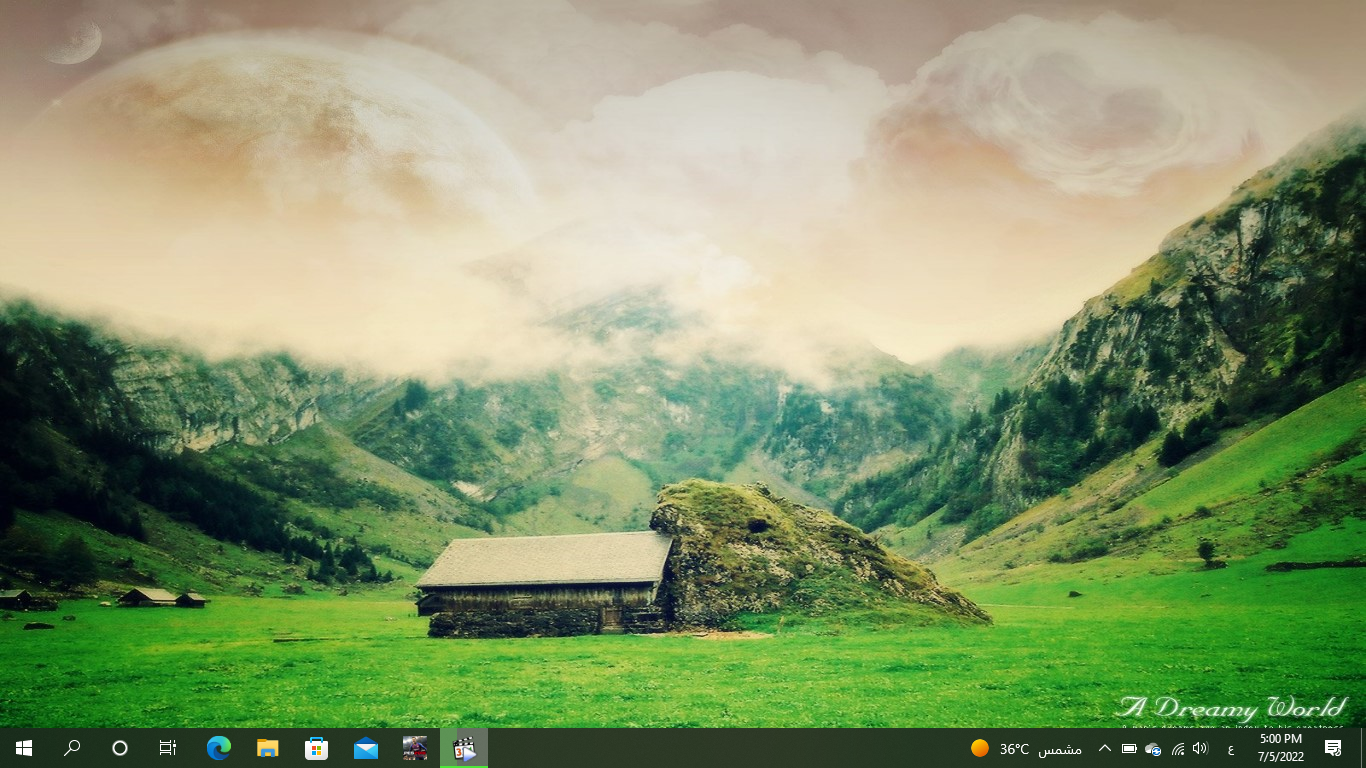Viewport: 1366px width, 768px height.
Task: Open Wi-Fi network flyout
Action: pyautogui.click(x=1177, y=748)
